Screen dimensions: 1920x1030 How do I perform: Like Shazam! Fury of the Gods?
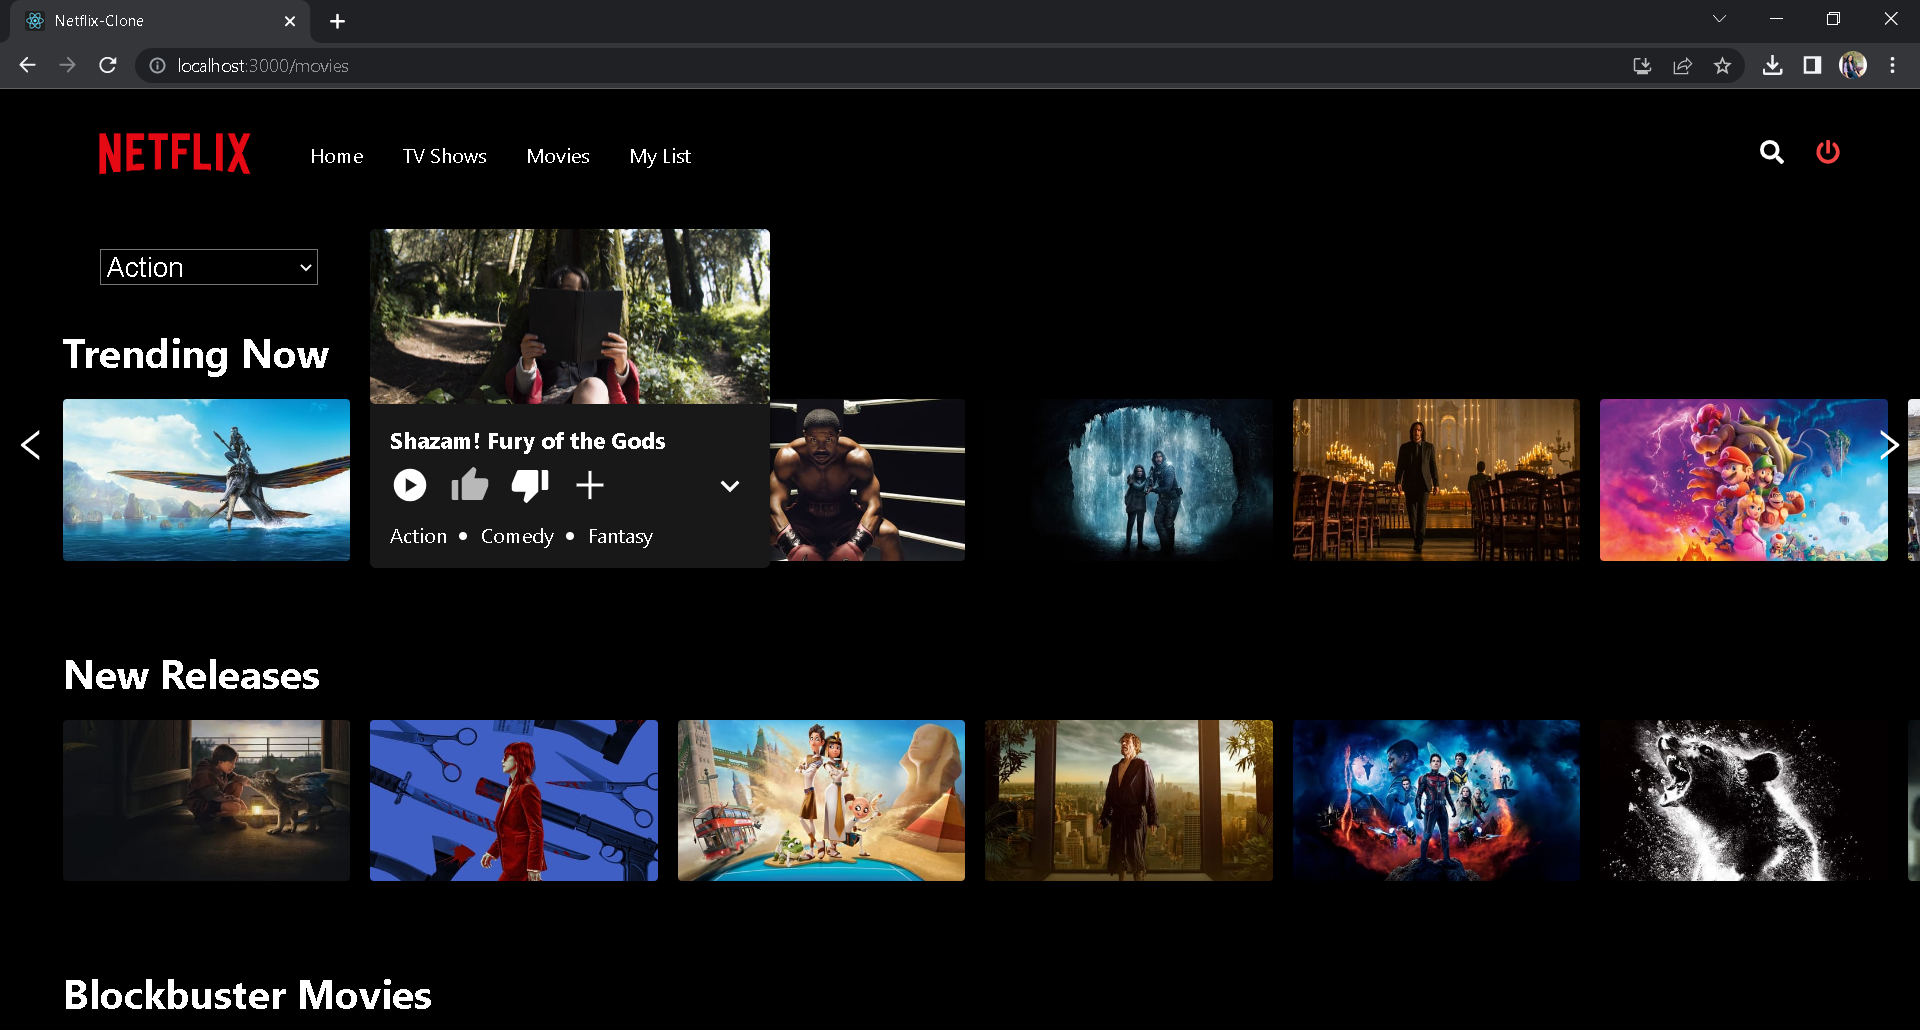469,485
